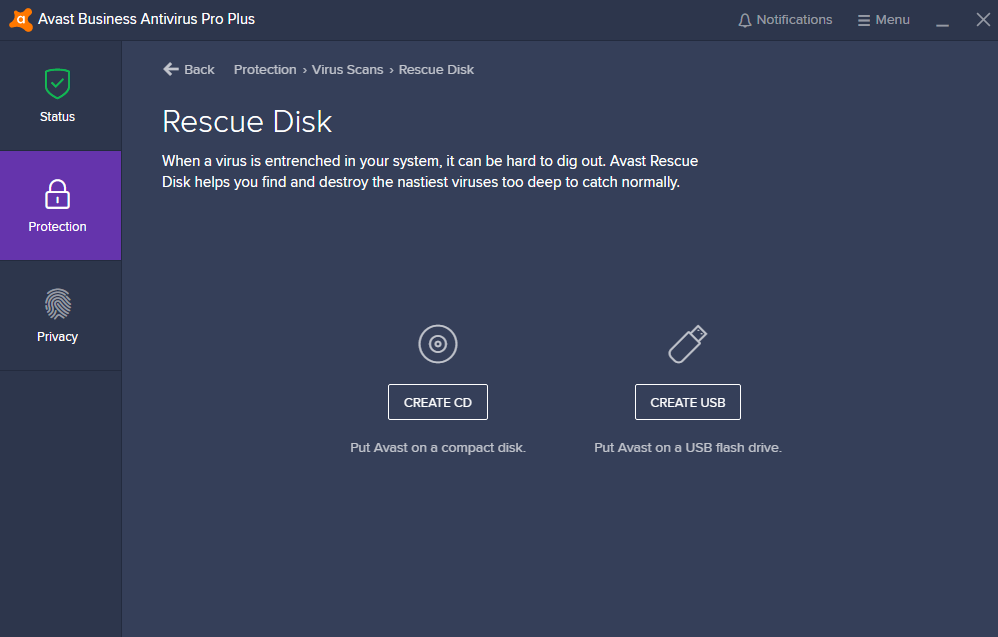Click the Back navigation label

[197, 69]
